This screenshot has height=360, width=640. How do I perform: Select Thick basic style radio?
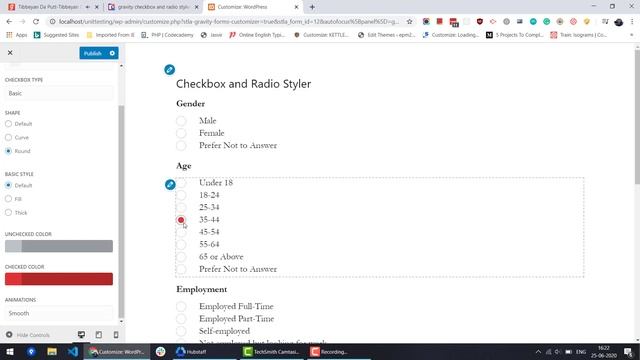point(9,213)
